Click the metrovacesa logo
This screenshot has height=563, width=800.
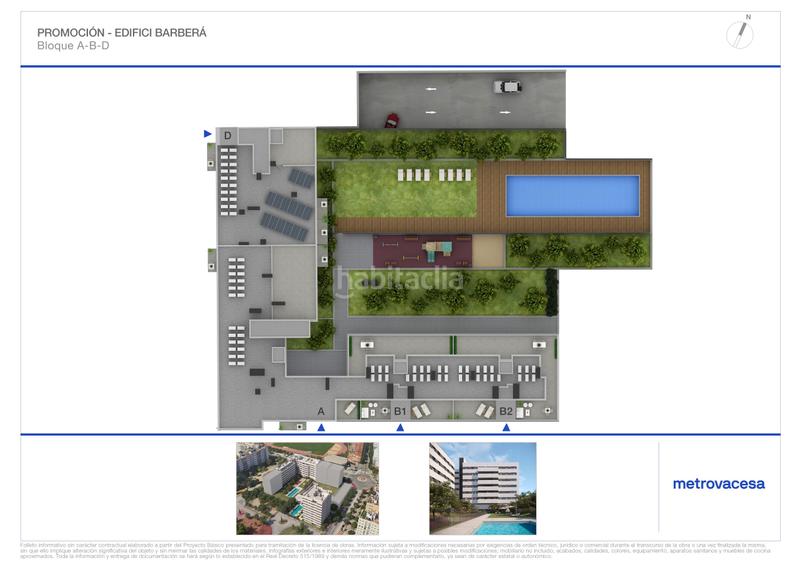coord(718,484)
